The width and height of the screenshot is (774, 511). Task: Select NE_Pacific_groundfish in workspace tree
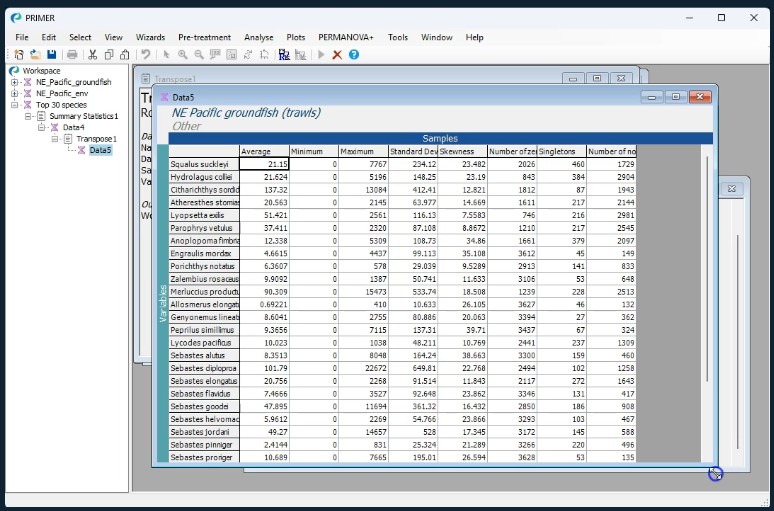[x=74, y=82]
